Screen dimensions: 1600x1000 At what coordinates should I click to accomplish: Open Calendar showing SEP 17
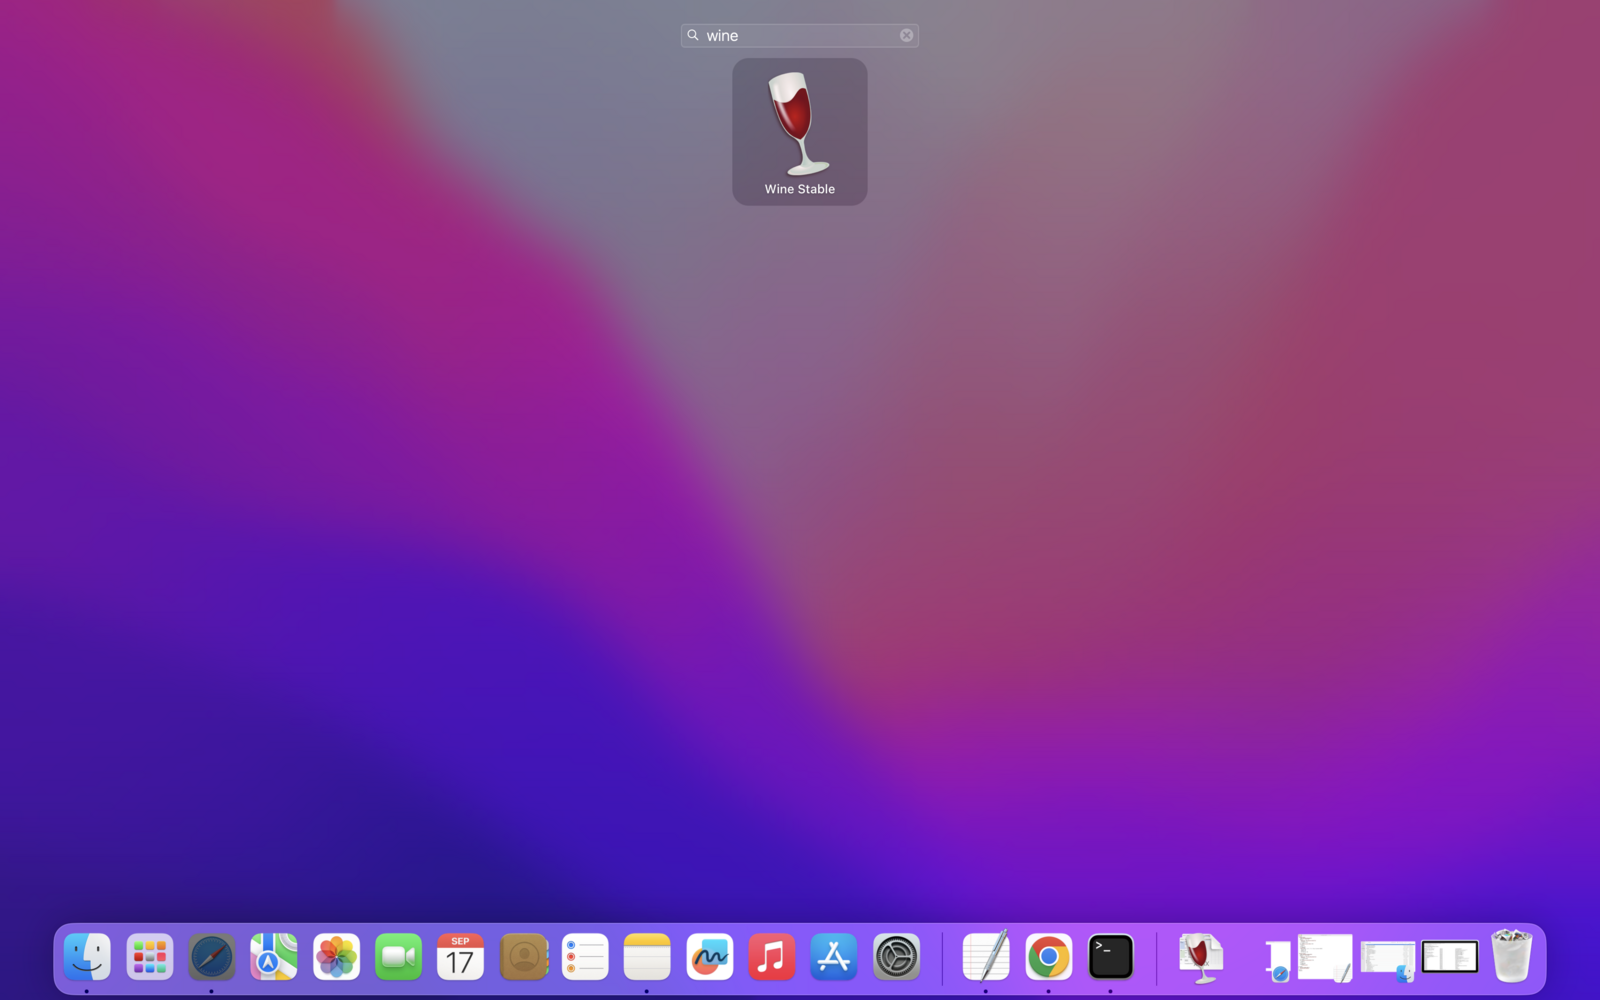(x=461, y=957)
